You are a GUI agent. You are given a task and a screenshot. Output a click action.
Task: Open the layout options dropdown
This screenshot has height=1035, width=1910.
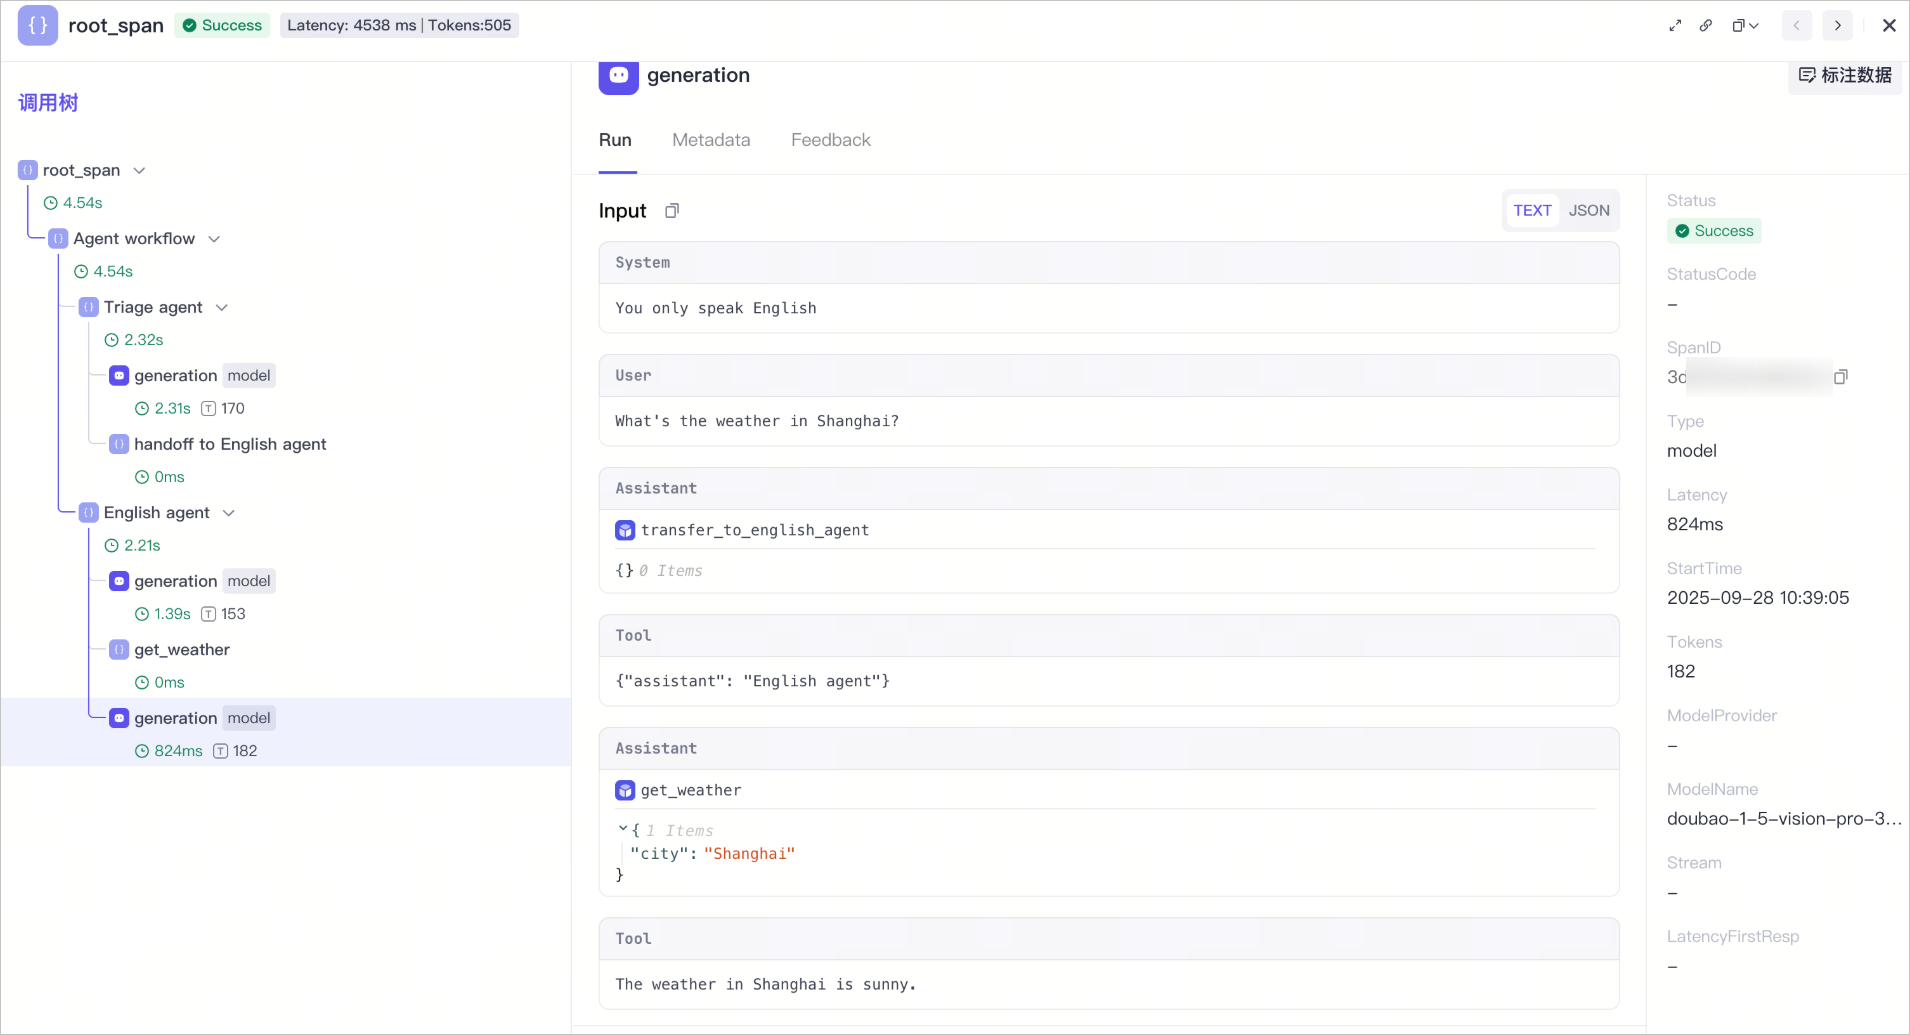pyautogui.click(x=1746, y=26)
